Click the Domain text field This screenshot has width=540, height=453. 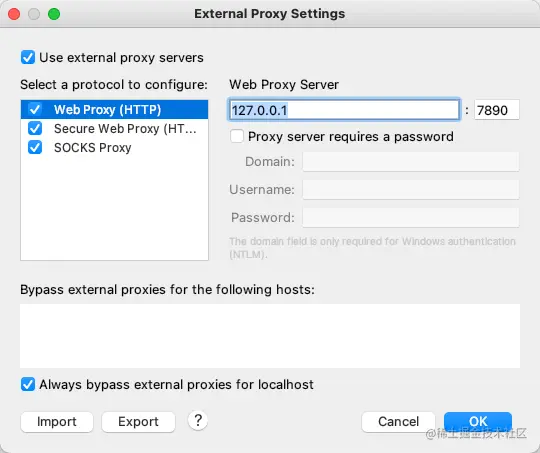point(411,162)
